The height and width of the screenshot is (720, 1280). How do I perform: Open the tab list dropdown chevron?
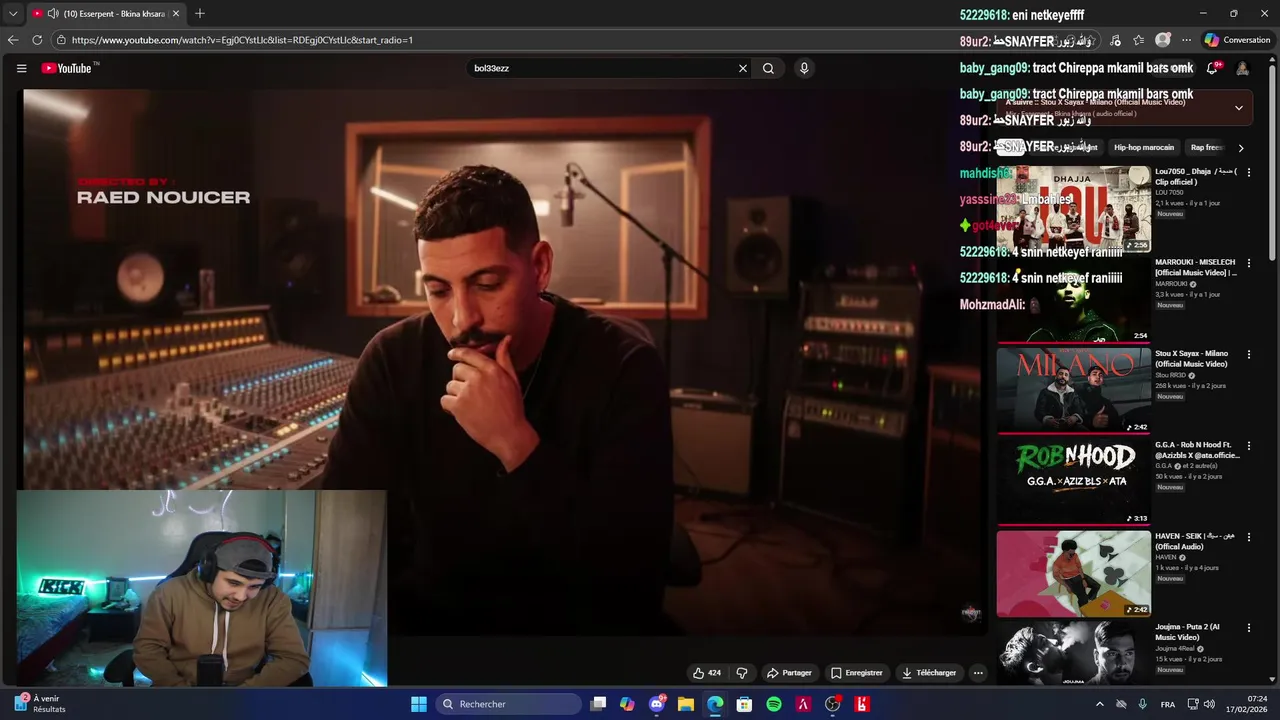tap(13, 14)
